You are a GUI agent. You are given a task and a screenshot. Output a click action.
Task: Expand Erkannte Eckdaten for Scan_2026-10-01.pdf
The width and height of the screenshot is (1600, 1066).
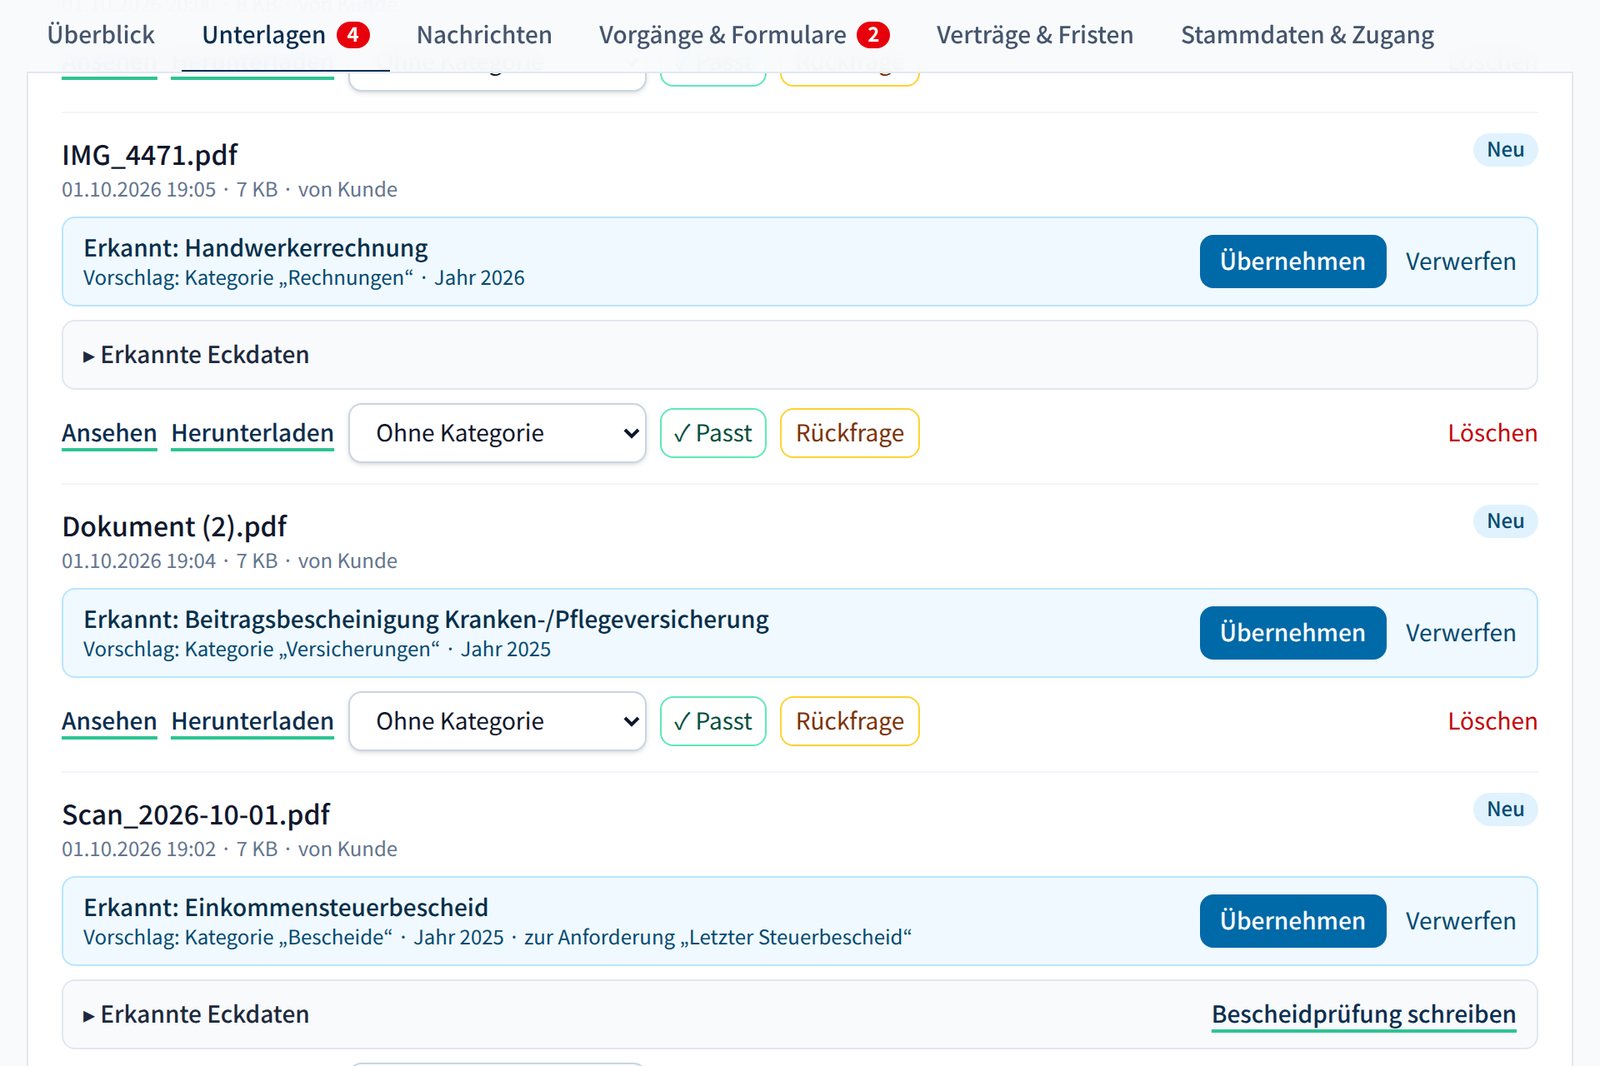[196, 1014]
